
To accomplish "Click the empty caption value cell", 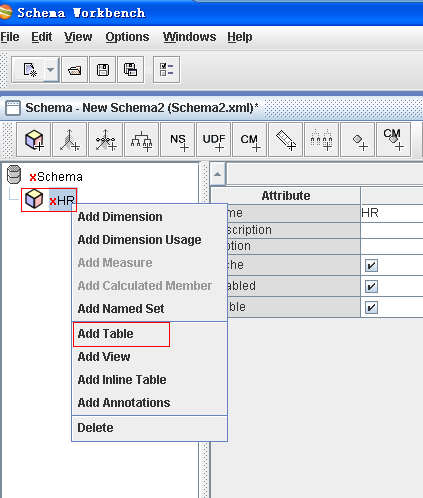I will [392, 246].
